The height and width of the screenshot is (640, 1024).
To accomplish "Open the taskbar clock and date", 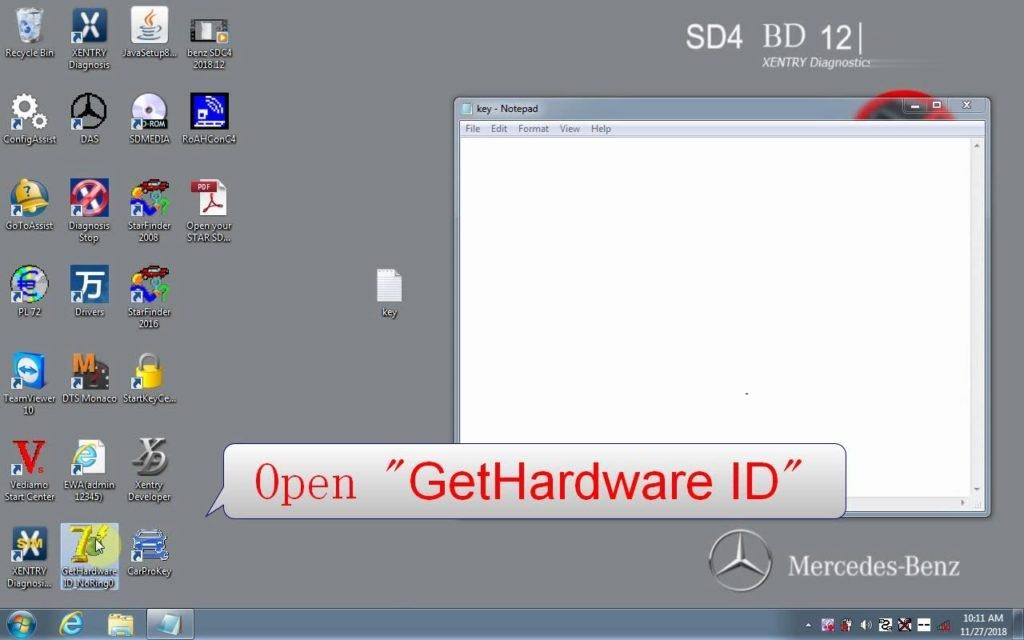I will coord(983,625).
